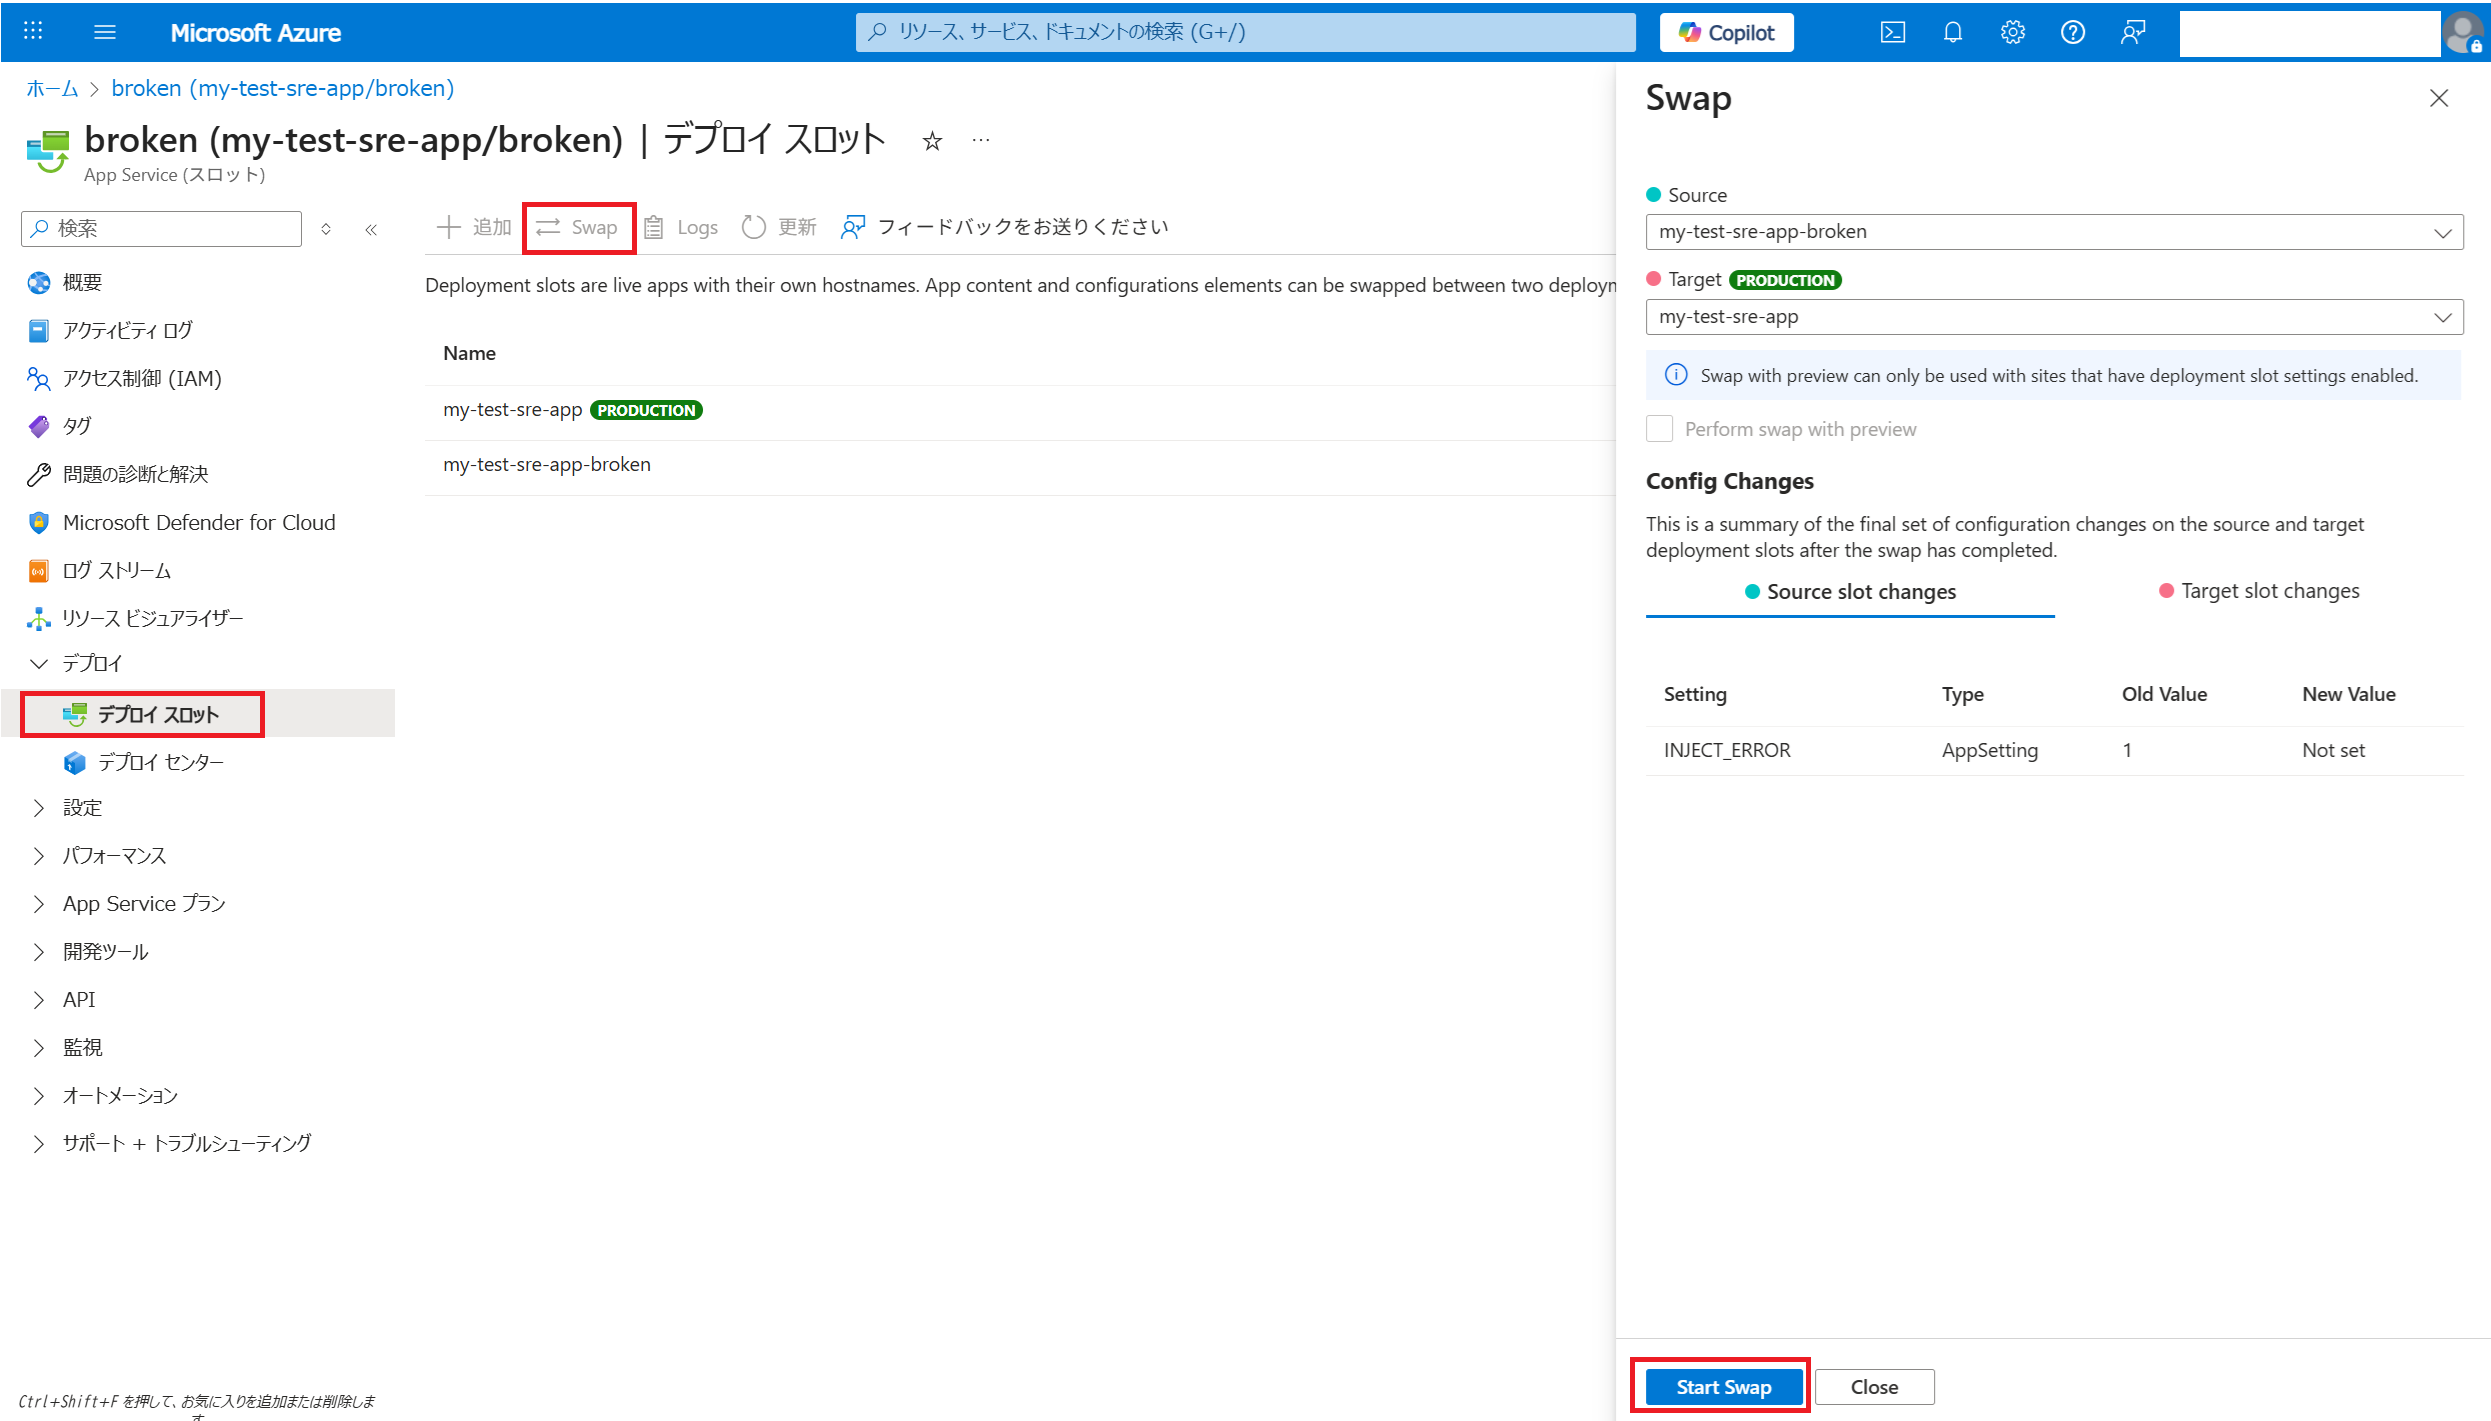The width and height of the screenshot is (2491, 1421).
Task: Open 概要 overview in sidebar
Action: coord(82,282)
